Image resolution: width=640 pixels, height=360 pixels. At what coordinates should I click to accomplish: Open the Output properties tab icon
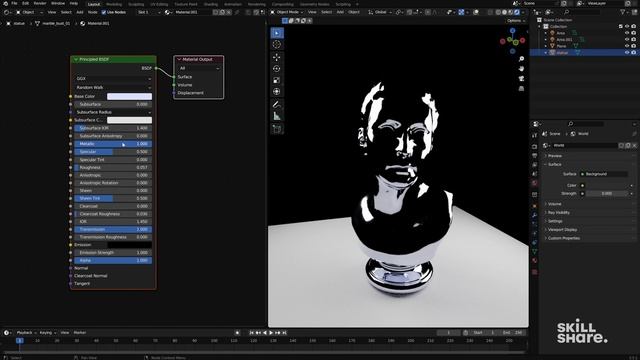pos(535,156)
